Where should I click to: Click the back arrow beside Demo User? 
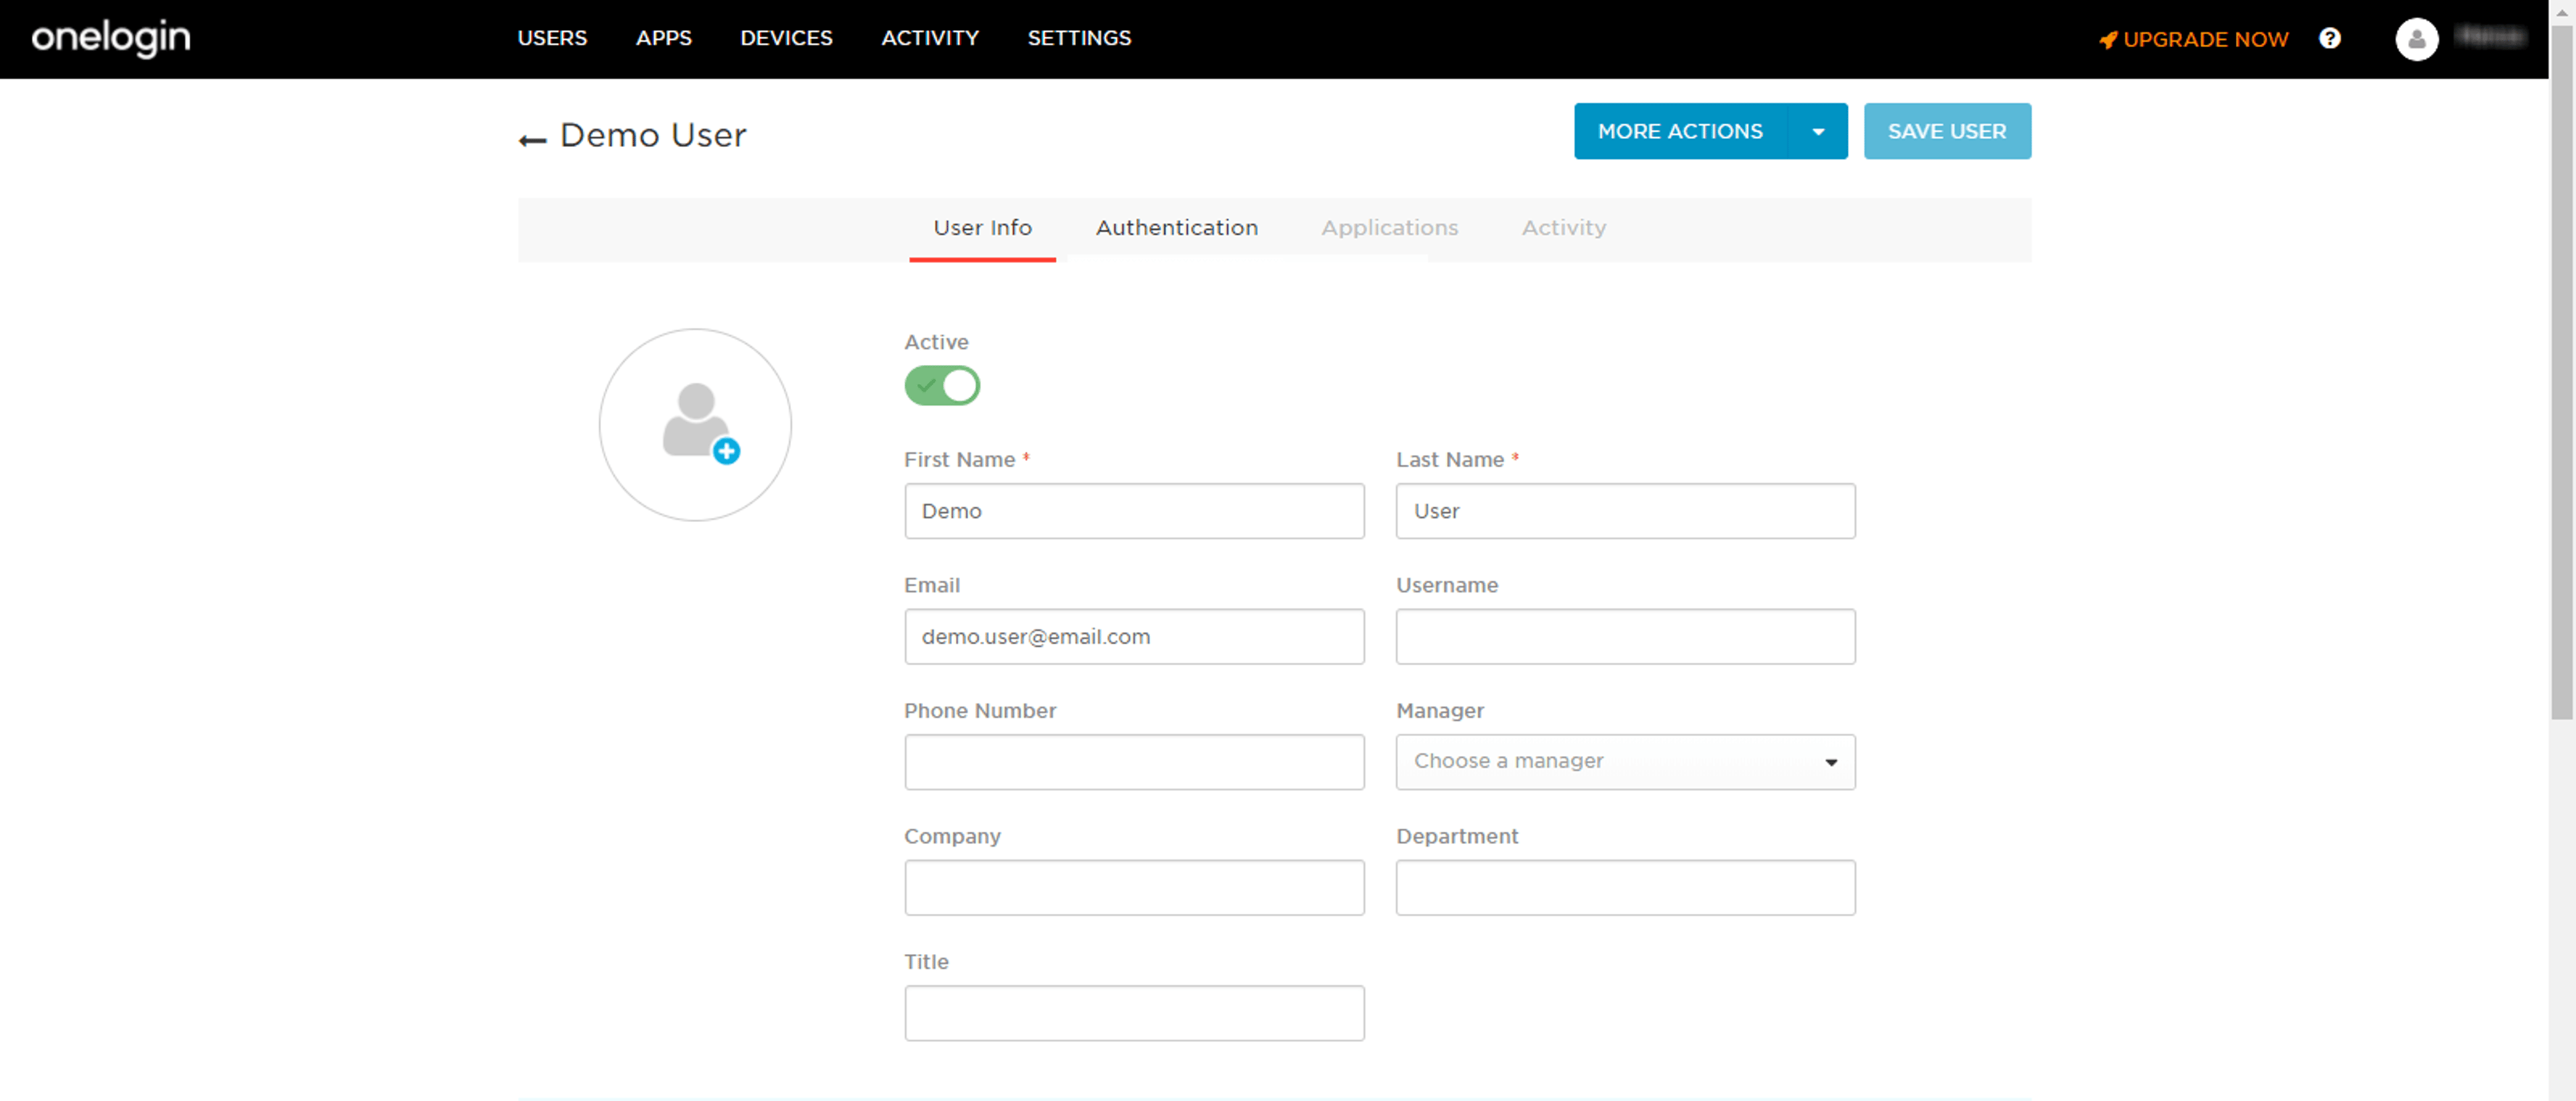coord(532,140)
